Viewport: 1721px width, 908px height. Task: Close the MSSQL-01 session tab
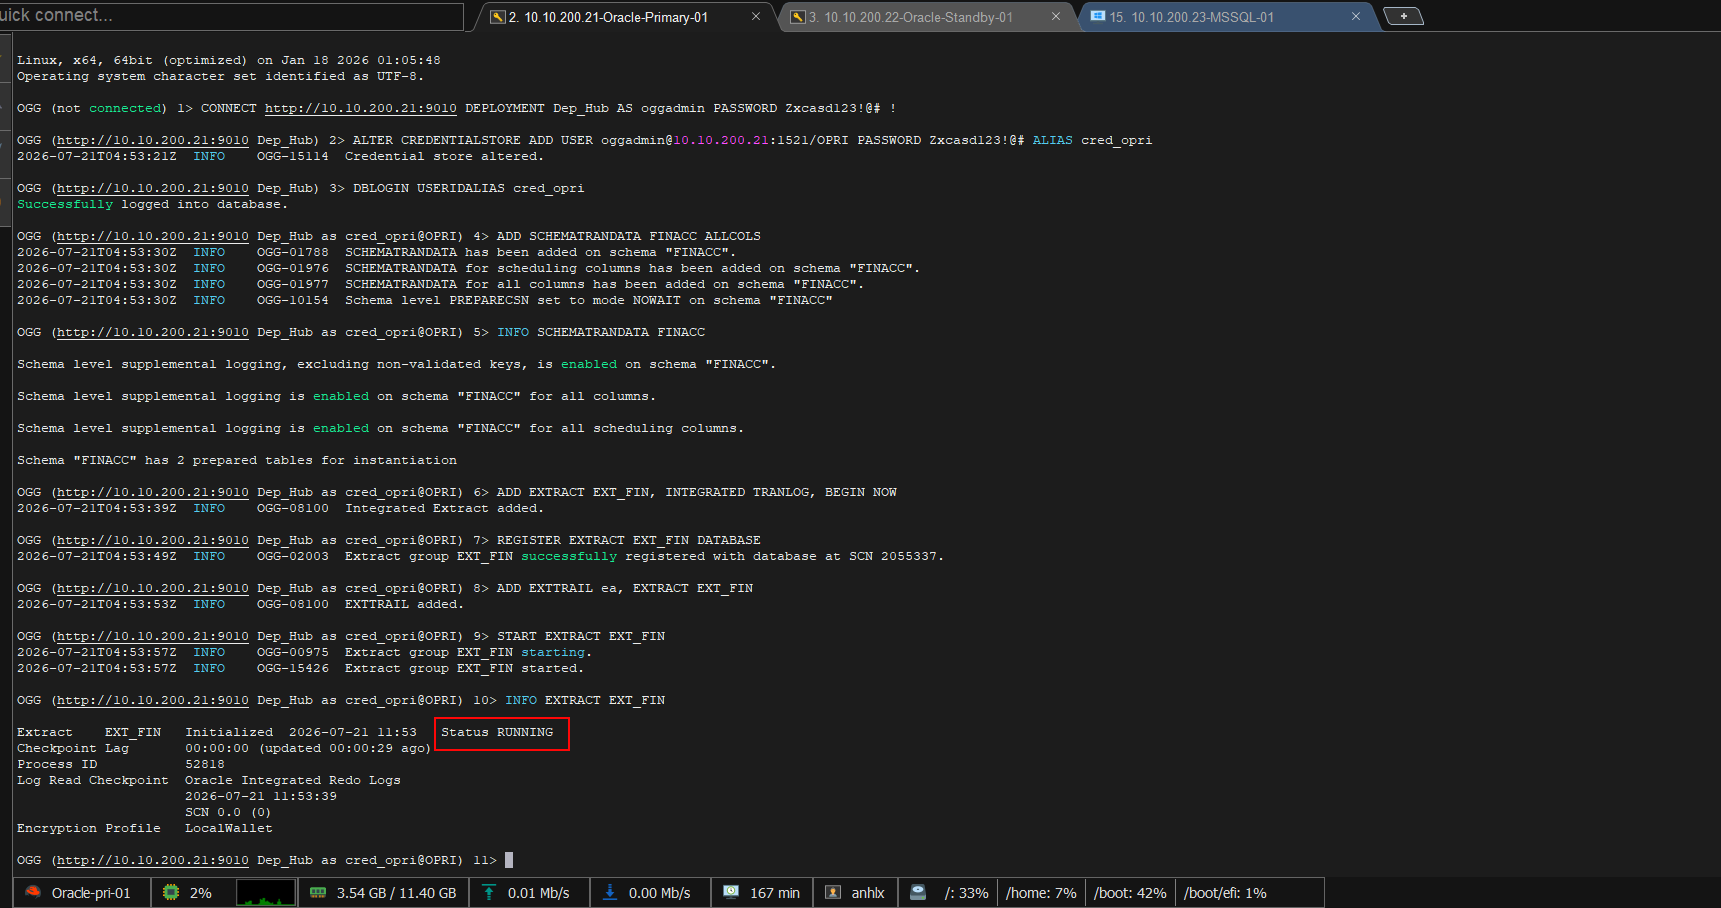[x=1356, y=16]
